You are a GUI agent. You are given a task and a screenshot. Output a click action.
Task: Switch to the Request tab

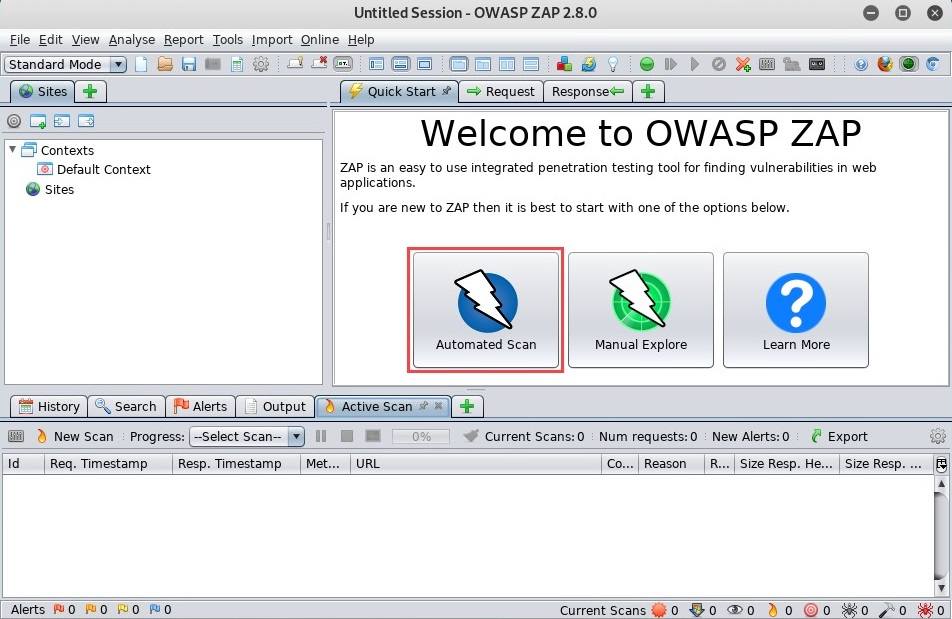point(501,92)
